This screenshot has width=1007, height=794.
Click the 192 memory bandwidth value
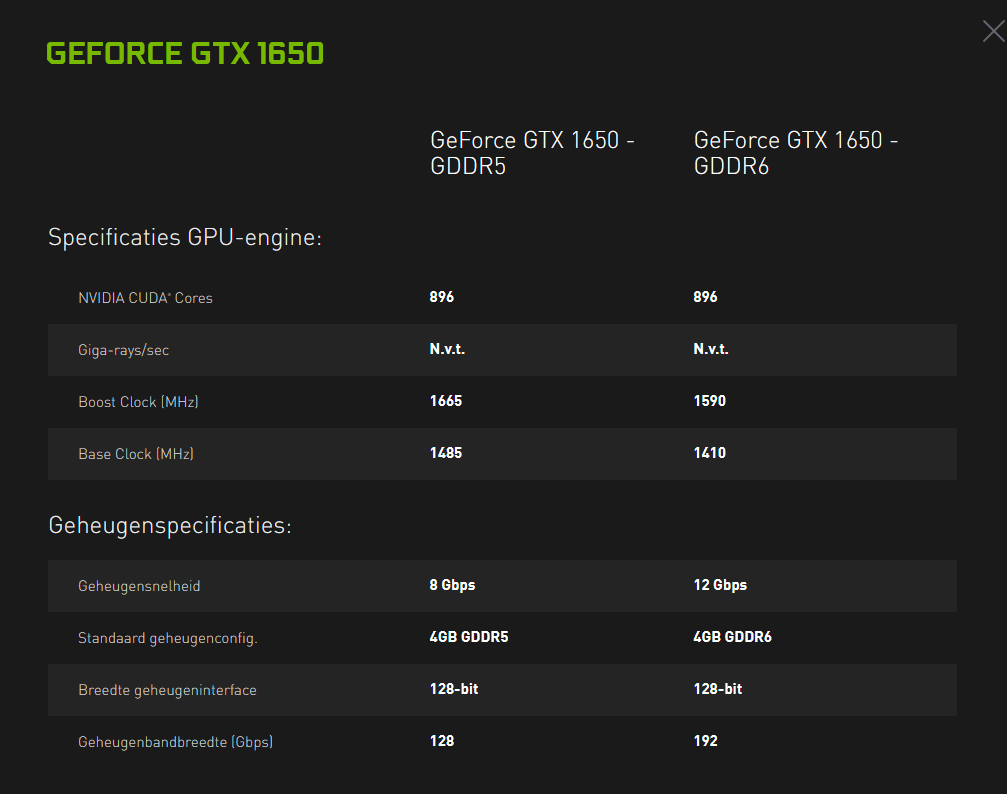click(x=706, y=741)
